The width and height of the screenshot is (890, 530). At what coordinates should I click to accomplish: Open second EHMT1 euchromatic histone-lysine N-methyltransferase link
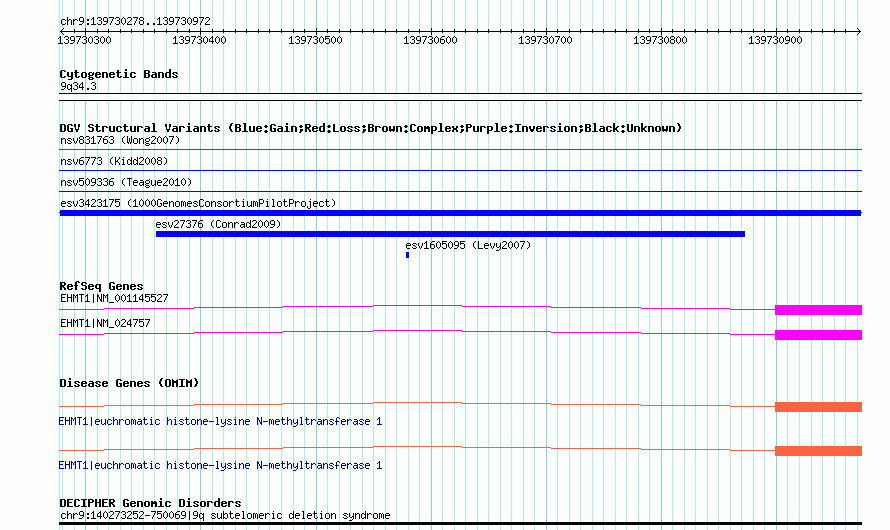220,465
